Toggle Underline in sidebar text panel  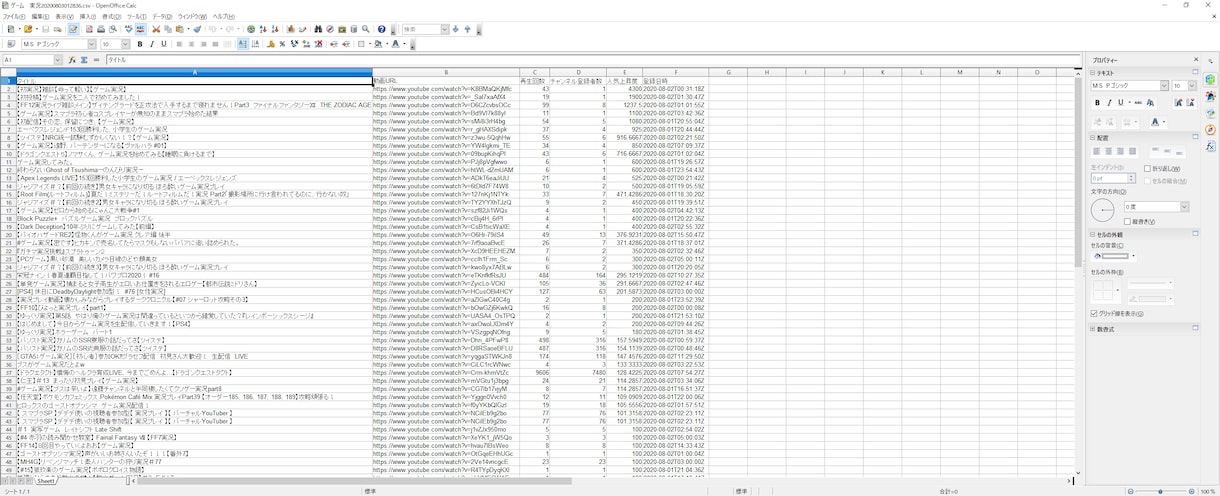[1121, 103]
